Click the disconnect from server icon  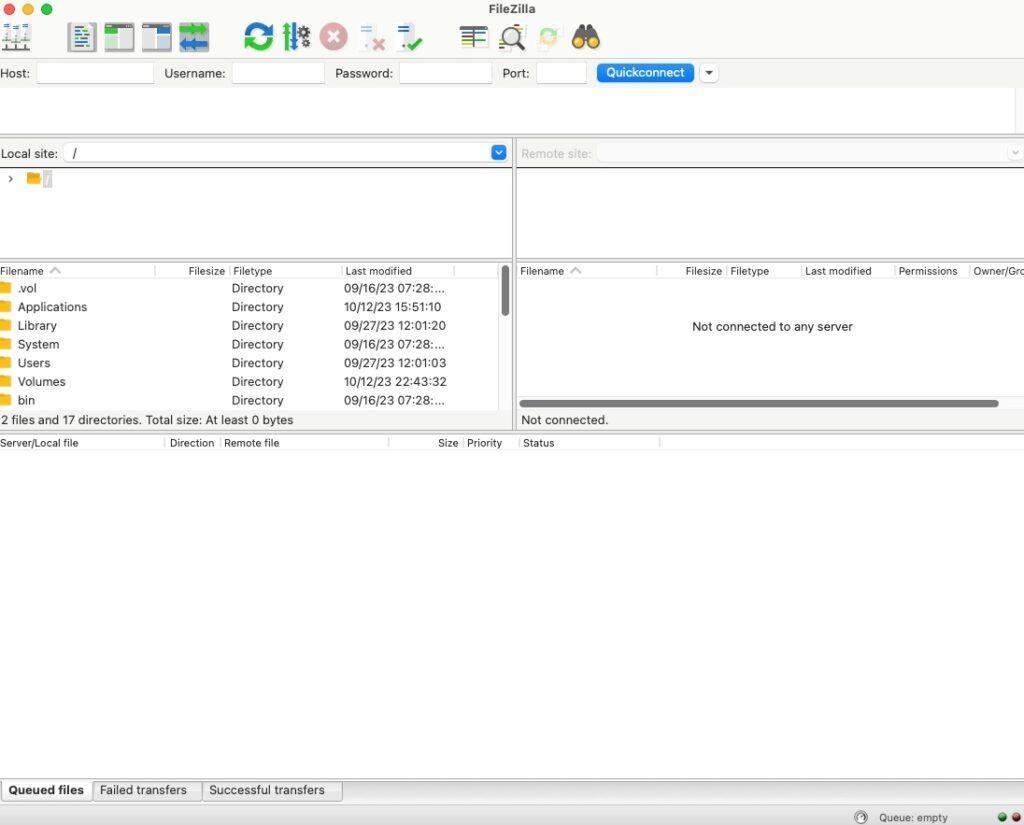pyautogui.click(x=372, y=37)
